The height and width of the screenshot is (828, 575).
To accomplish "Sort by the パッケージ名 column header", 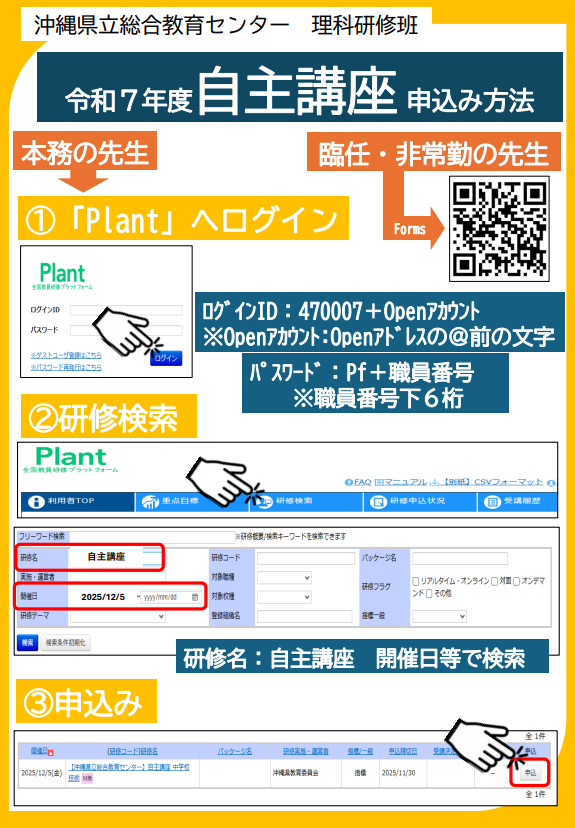I will point(235,751).
